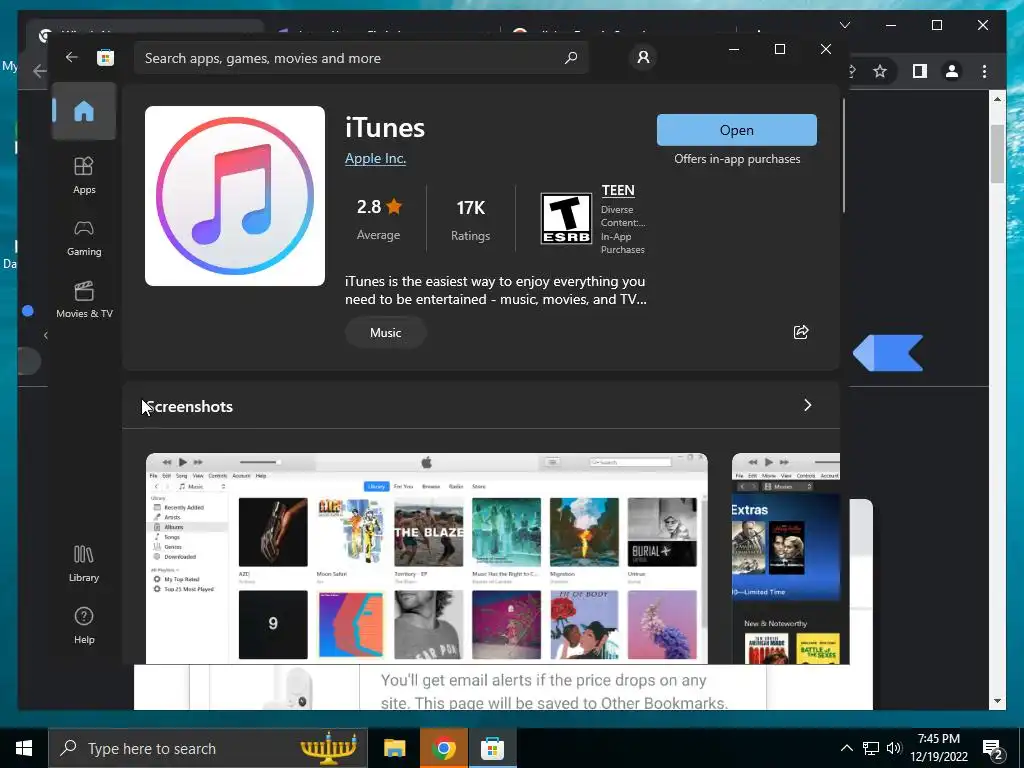Screen dimensions: 1024x768
Task: Open the second iTunes Extras screenshot
Action: click(x=786, y=558)
